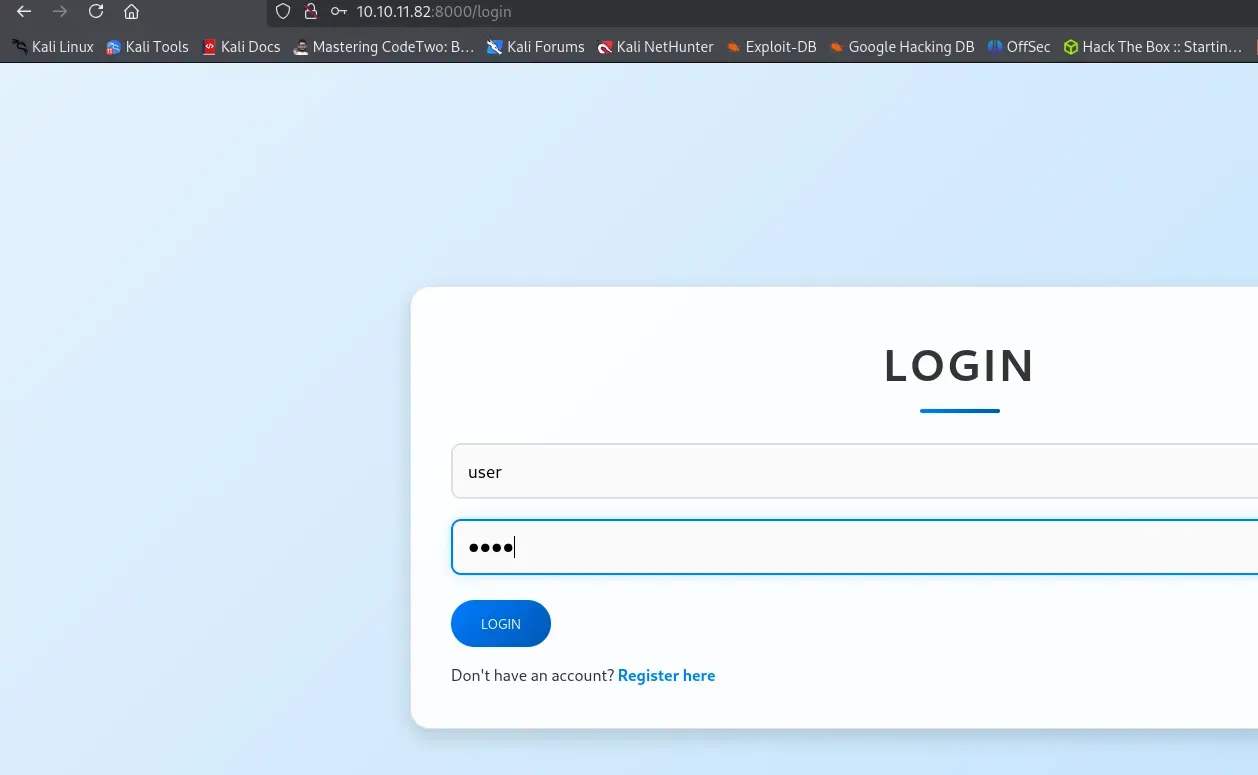This screenshot has height=775, width=1258.
Task: Open the Exploit-DB bookmark
Action: click(771, 47)
